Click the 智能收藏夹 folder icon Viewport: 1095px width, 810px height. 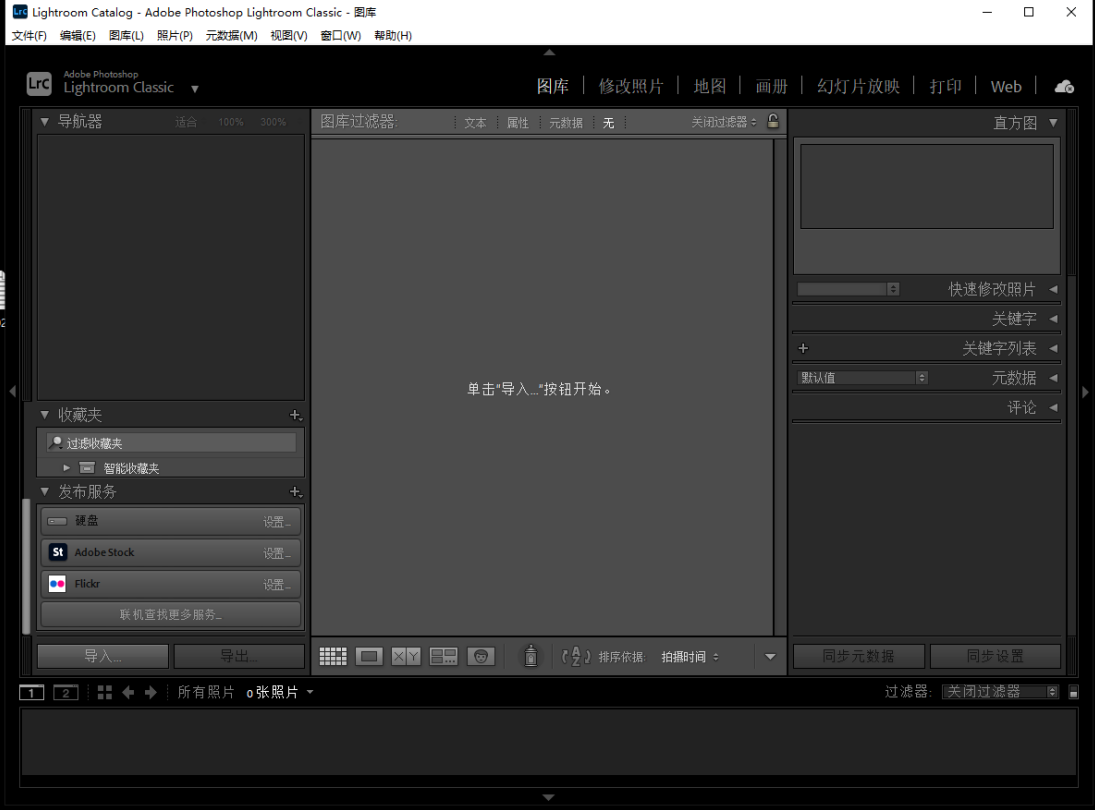coord(87,468)
